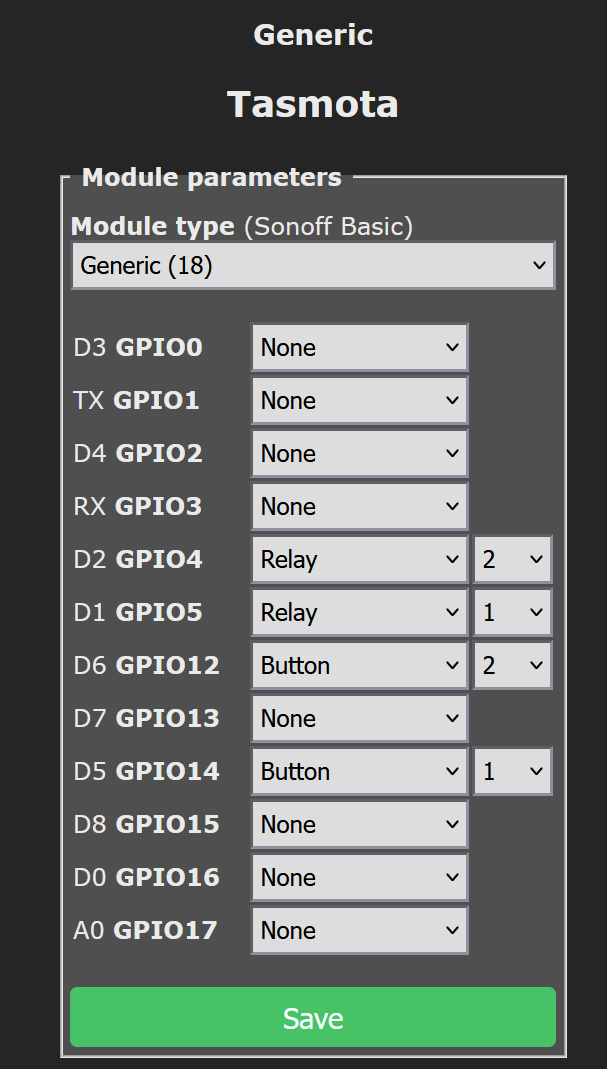Open the Button dropdown for GPIO14

(359, 771)
